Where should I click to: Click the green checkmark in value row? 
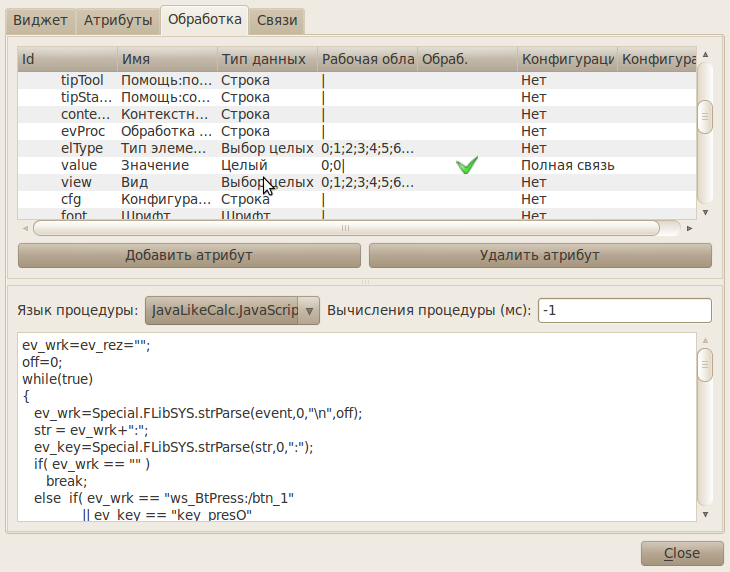tap(466, 166)
